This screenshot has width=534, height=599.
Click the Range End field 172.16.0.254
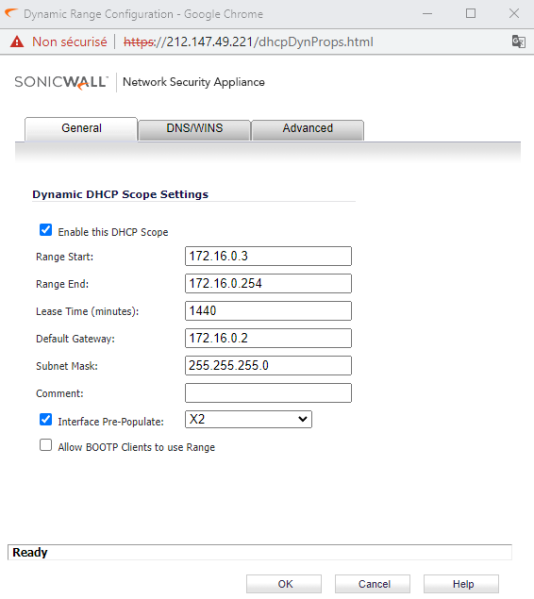click(268, 283)
